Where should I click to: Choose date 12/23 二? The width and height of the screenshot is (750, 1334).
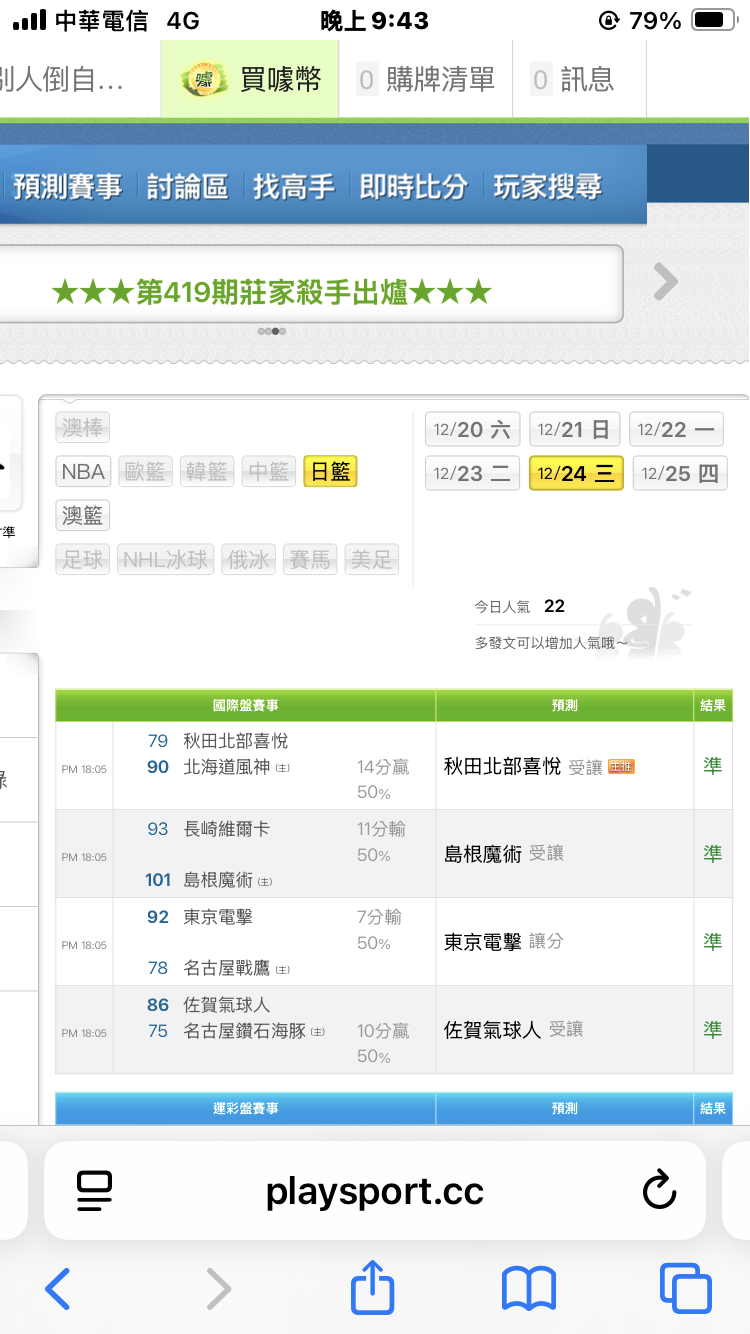click(x=472, y=473)
